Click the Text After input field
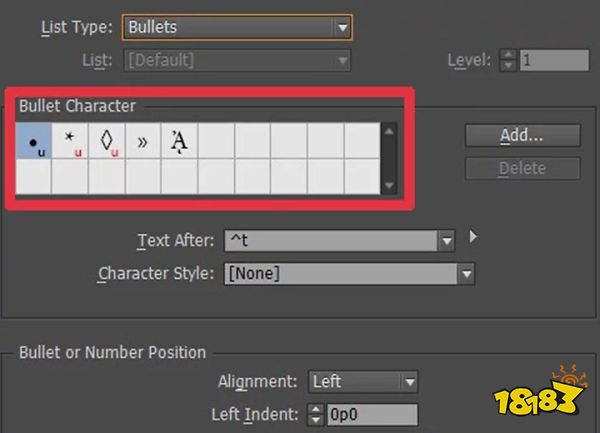The width and height of the screenshot is (600, 433). [x=328, y=240]
